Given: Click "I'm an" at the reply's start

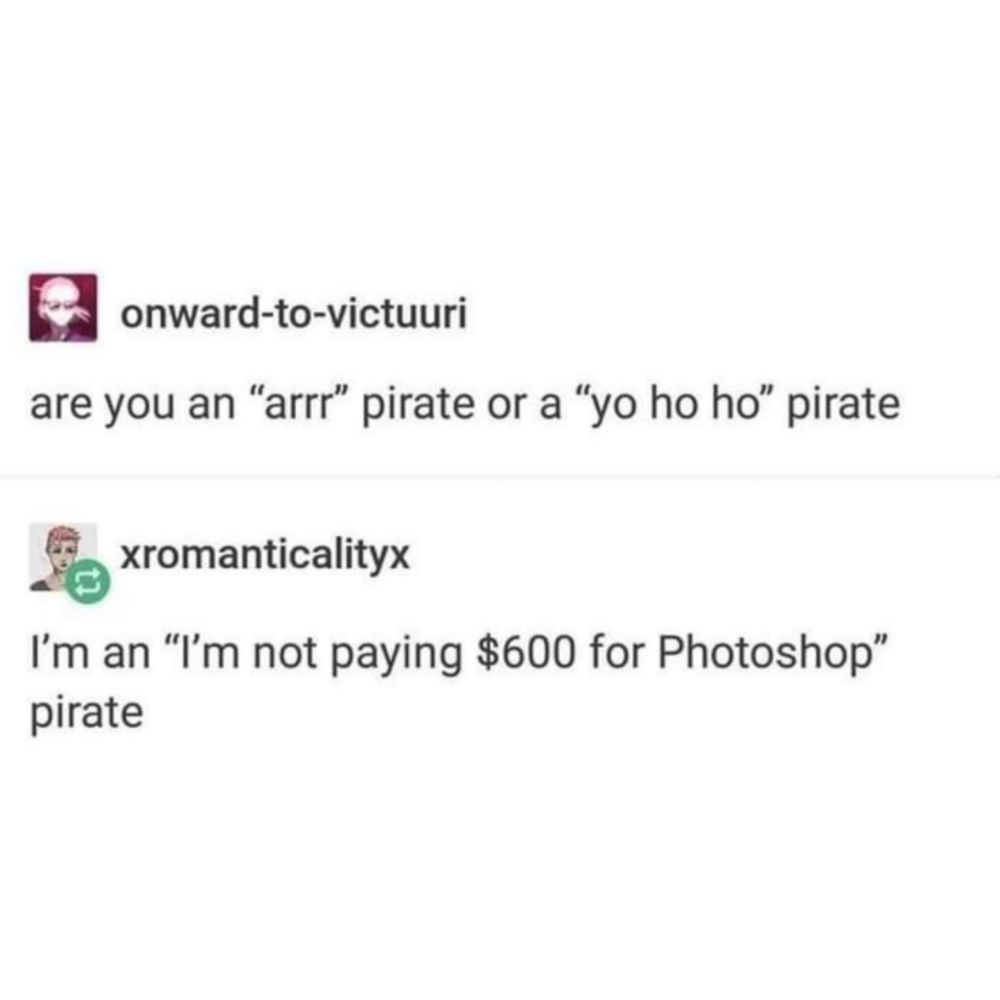Looking at the screenshot, I should coord(90,652).
